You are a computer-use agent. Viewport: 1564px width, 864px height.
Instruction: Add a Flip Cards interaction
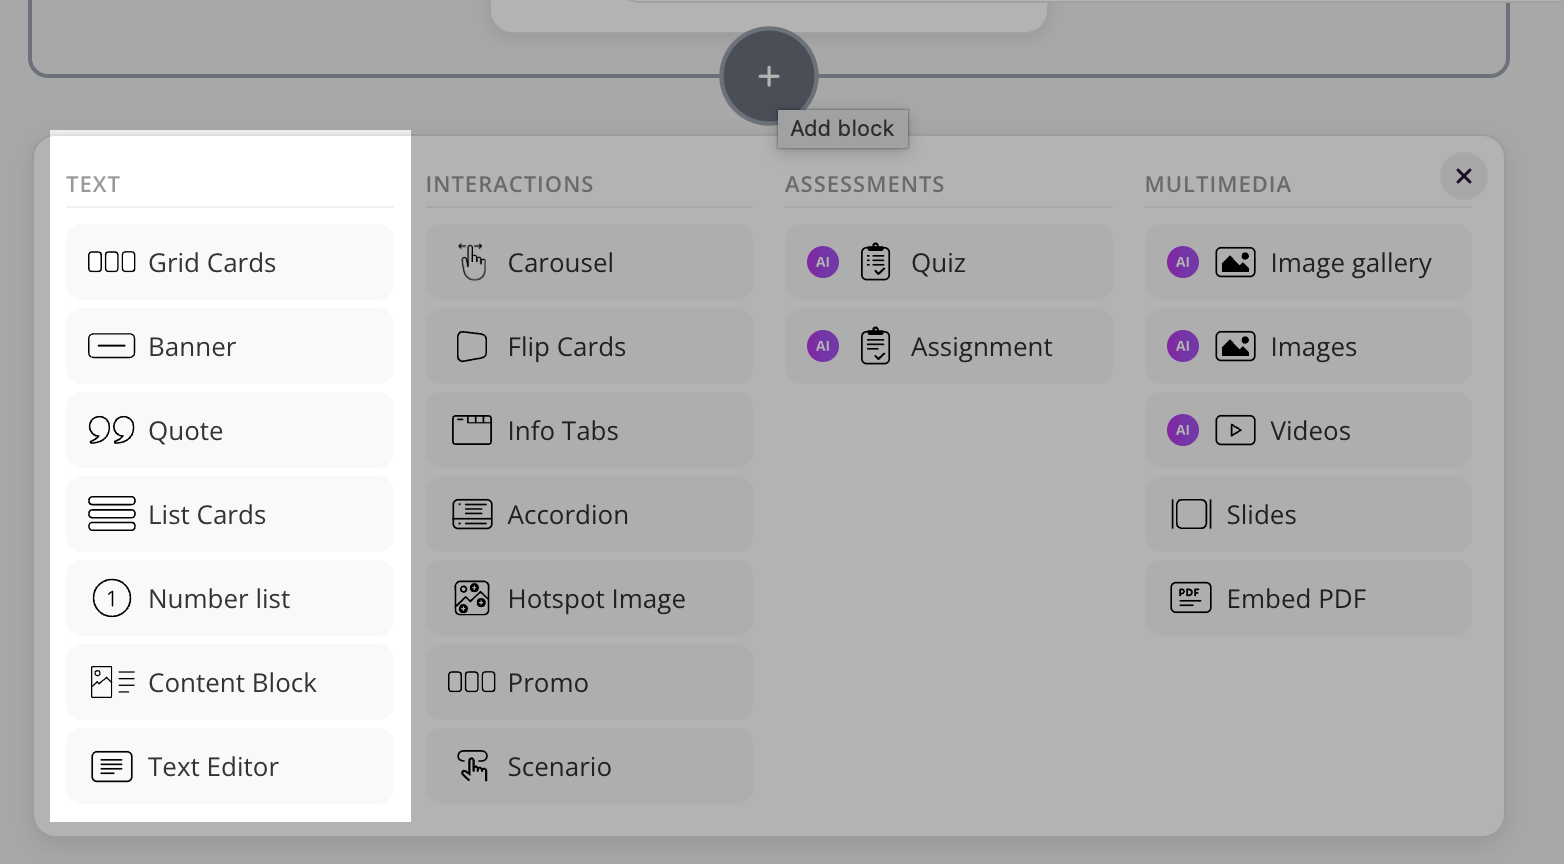[589, 346]
